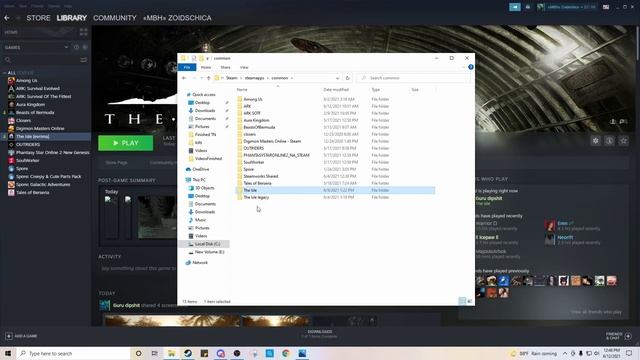Select Closers in Steam games list
This screenshot has height=360, width=640.
pyautogui.click(x=23, y=120)
